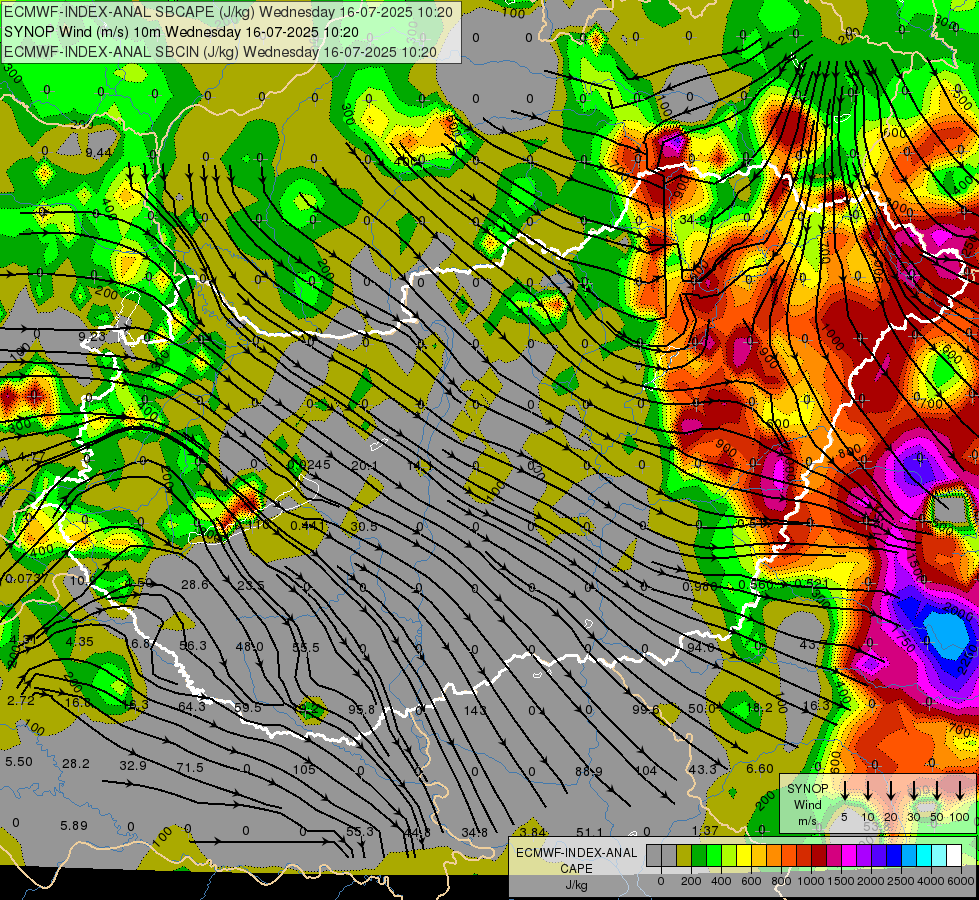
Task: Select the bright magenta CAPE legend swatch
Action: click(x=849, y=856)
